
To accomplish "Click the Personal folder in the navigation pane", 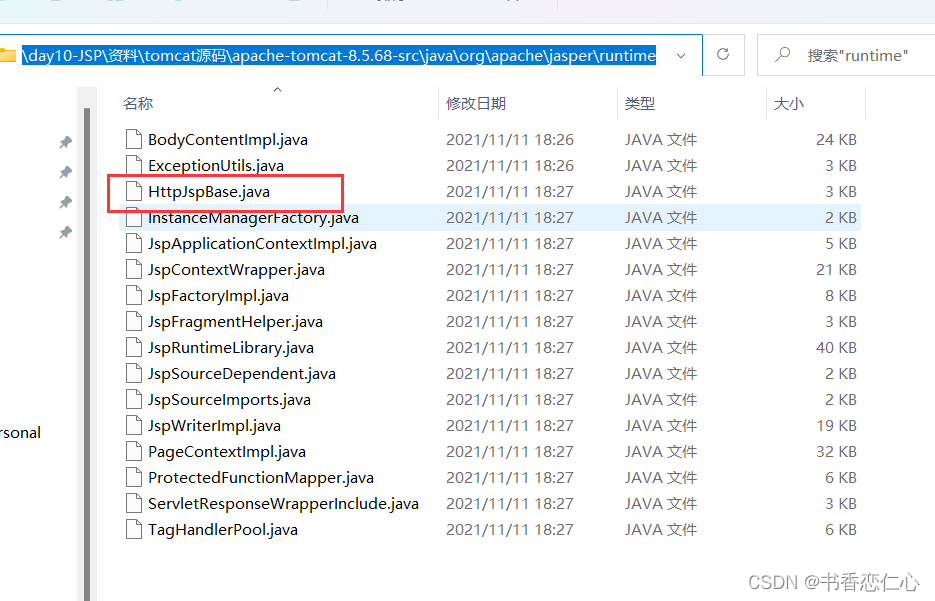I will [x=20, y=433].
